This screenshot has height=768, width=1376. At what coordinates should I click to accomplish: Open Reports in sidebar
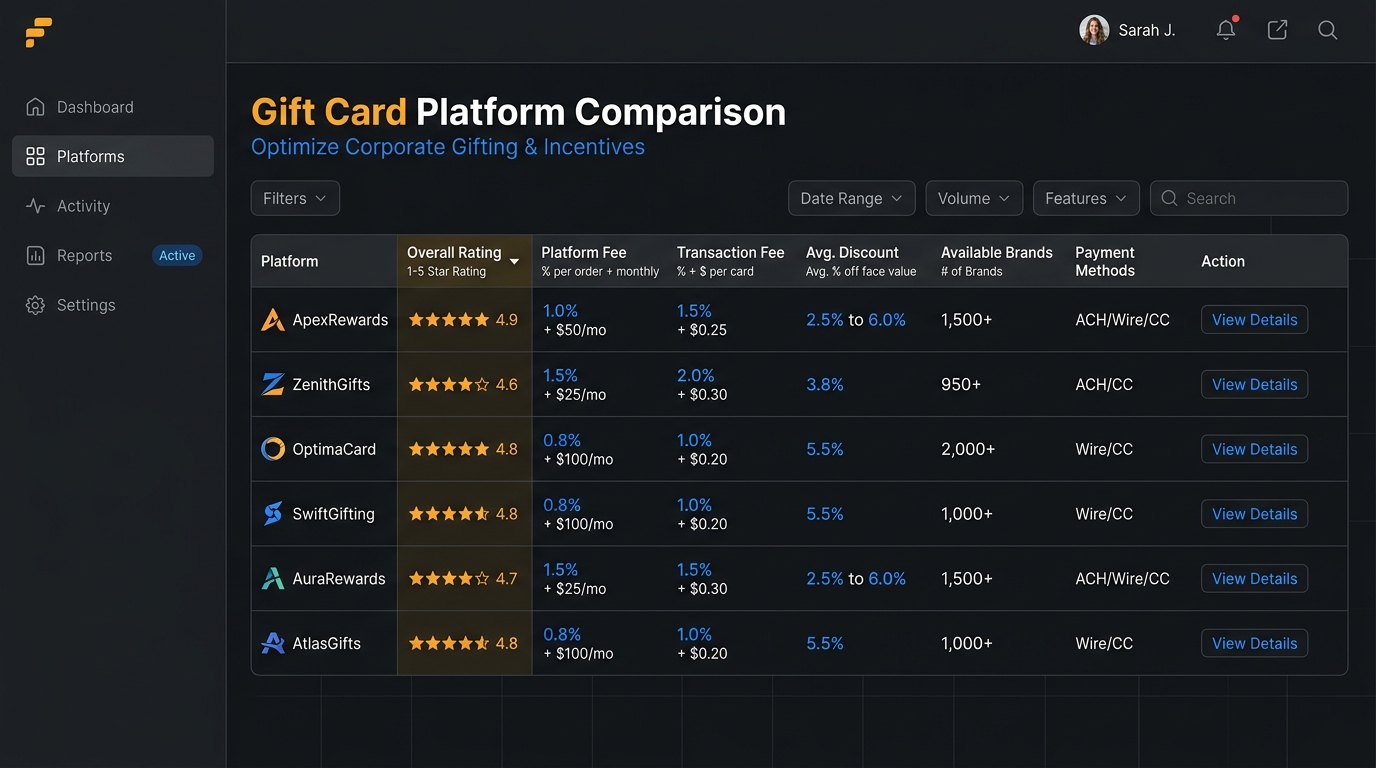113,255
